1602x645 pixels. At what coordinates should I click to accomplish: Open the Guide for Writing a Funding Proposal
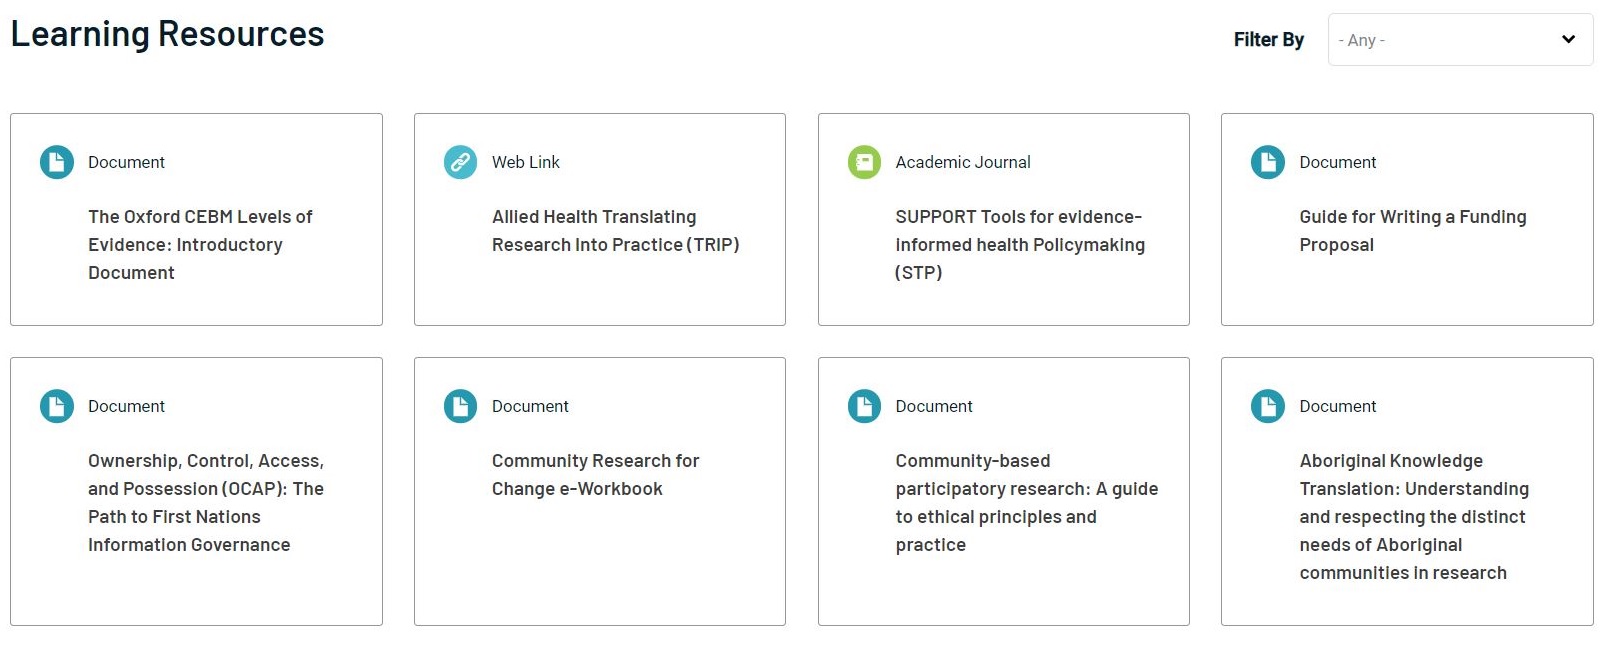click(1412, 230)
